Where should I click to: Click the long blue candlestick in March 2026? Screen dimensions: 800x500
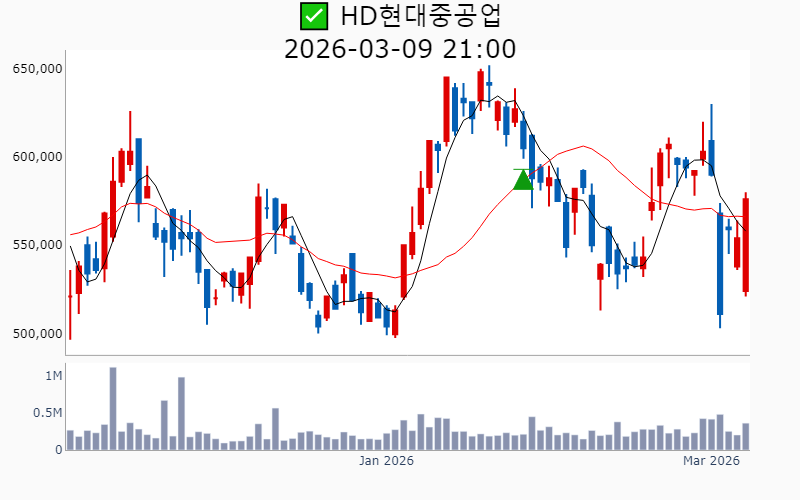(x=720, y=263)
